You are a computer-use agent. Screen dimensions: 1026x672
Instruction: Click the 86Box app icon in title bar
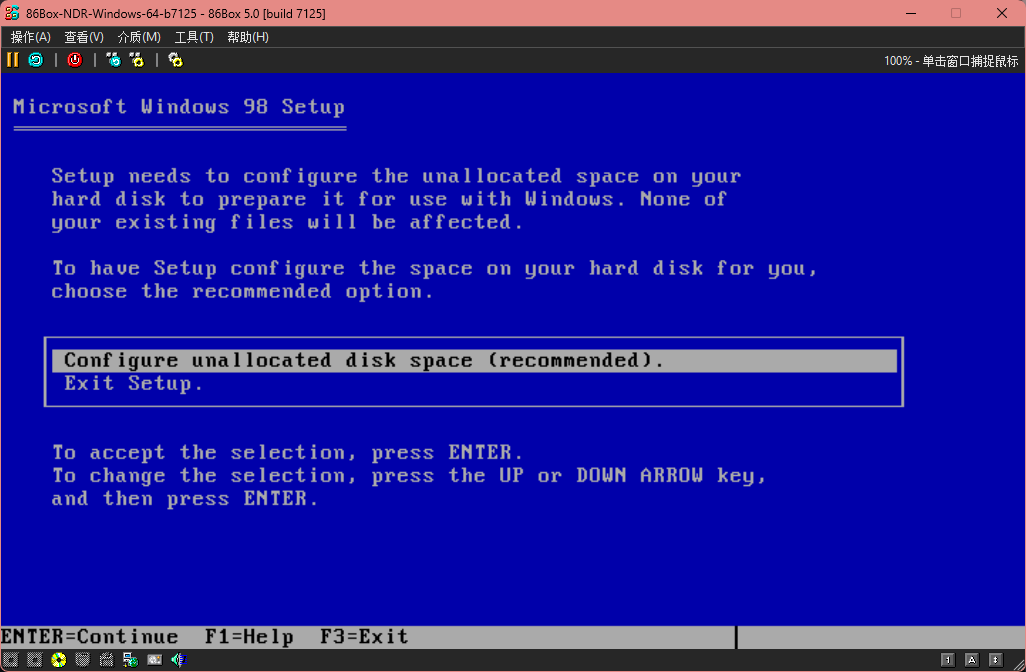pos(12,13)
